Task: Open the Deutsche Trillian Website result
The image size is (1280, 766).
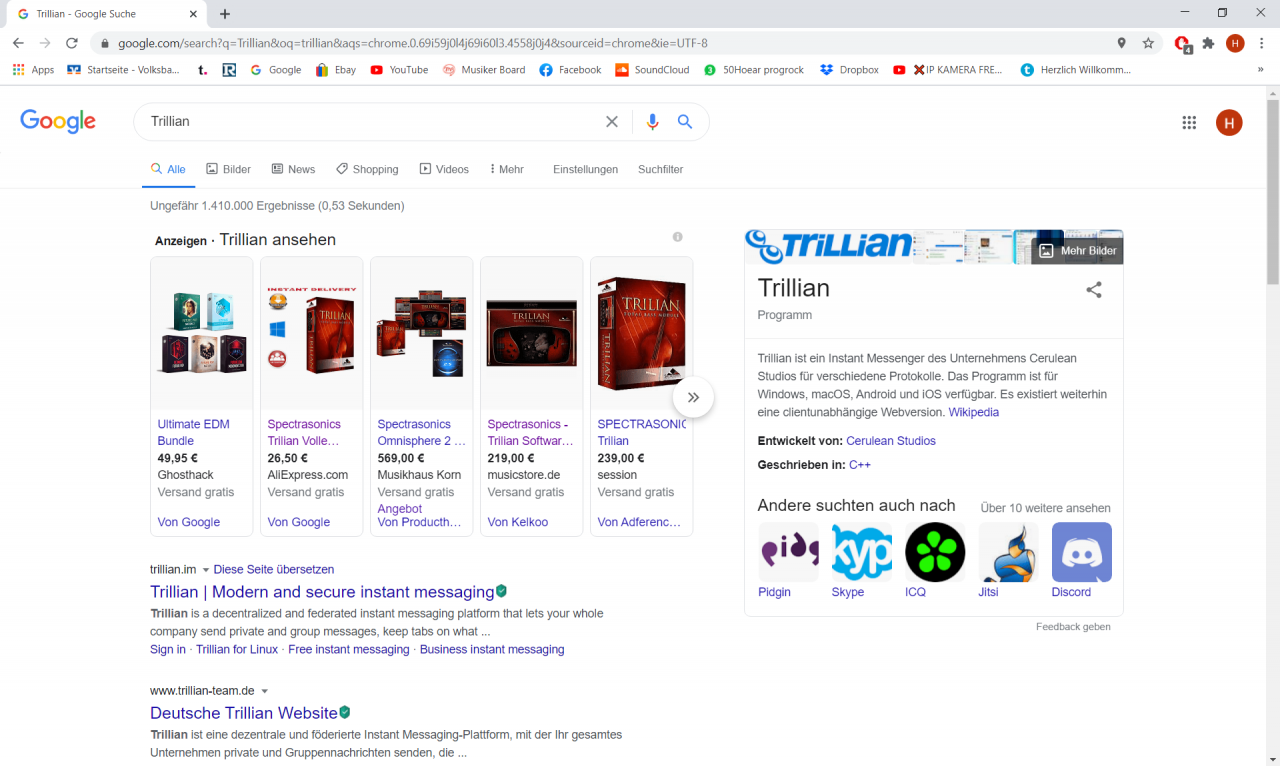Action: tap(244, 713)
